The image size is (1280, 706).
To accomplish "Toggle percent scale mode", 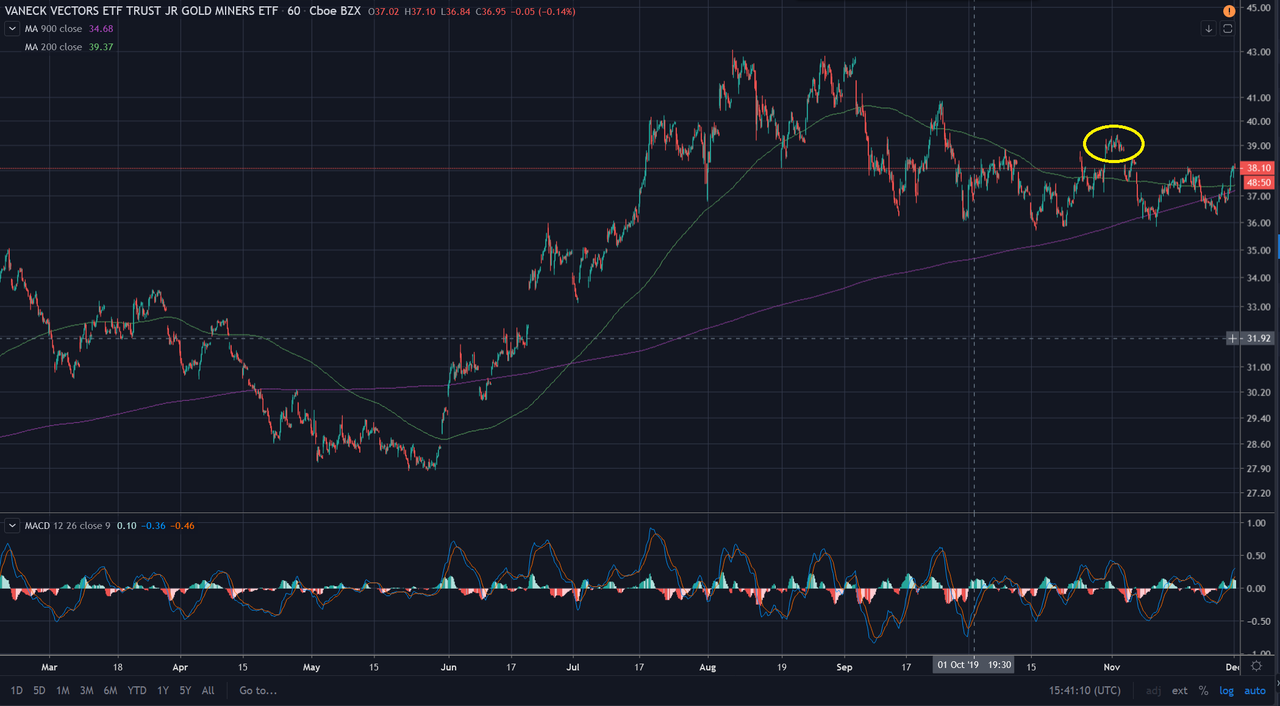I will [x=1204, y=691].
